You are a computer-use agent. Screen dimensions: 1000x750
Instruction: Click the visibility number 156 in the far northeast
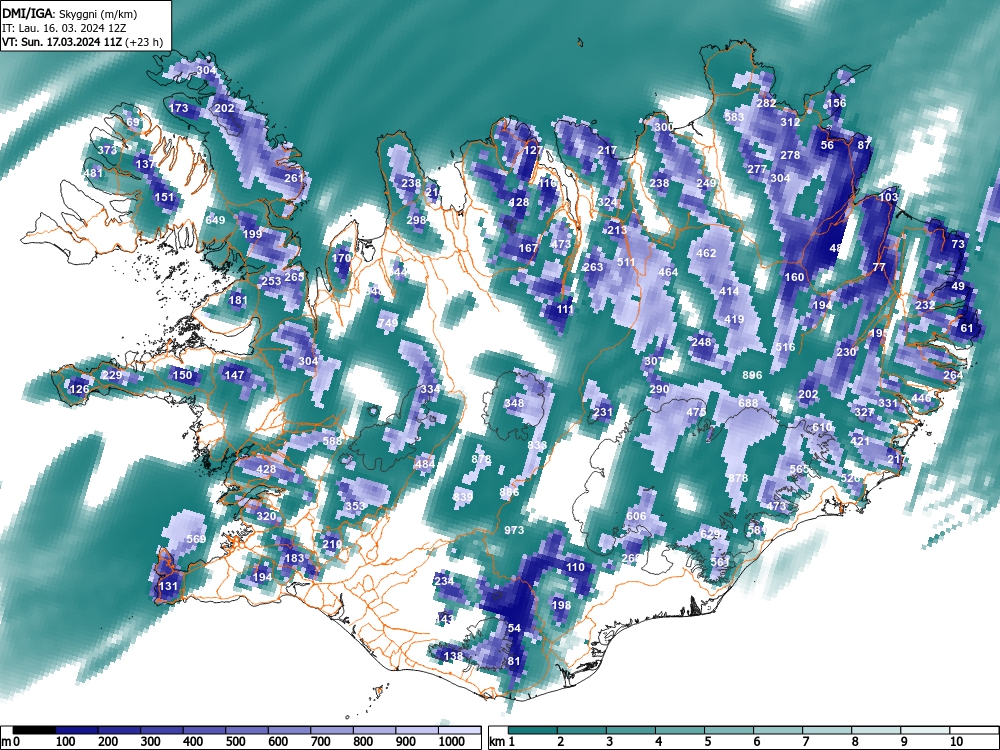pos(836,103)
